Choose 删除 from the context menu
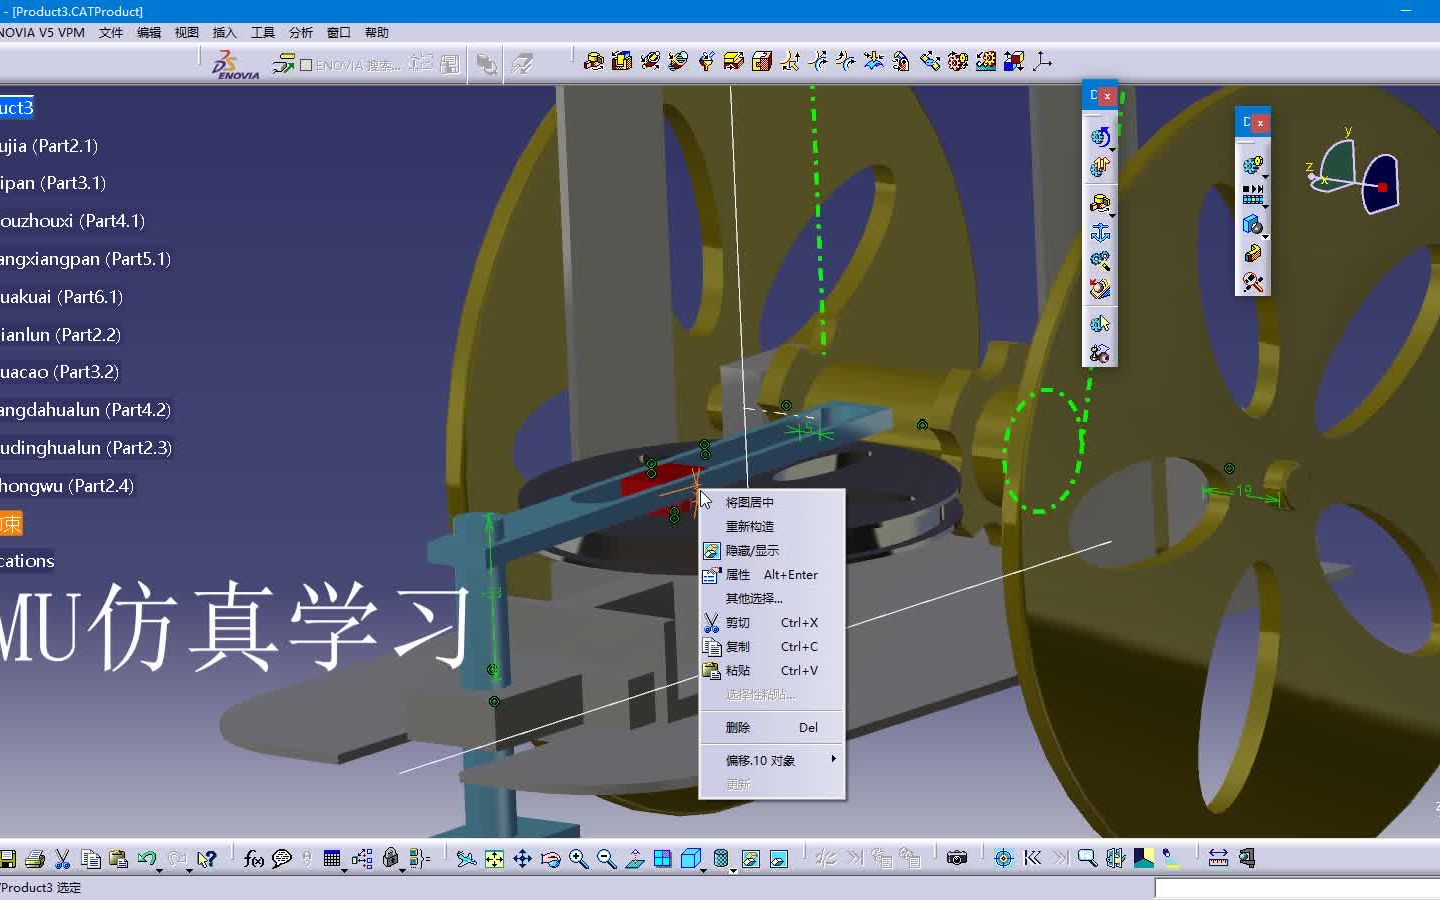 [x=737, y=727]
